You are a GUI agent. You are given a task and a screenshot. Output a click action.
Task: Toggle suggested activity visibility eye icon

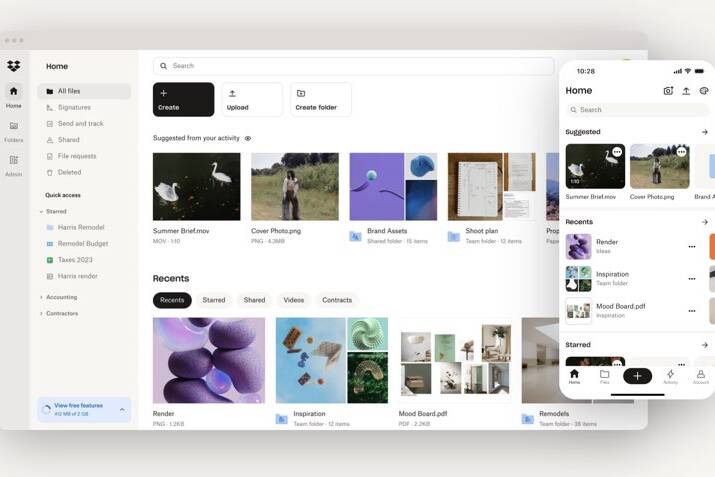click(x=248, y=138)
